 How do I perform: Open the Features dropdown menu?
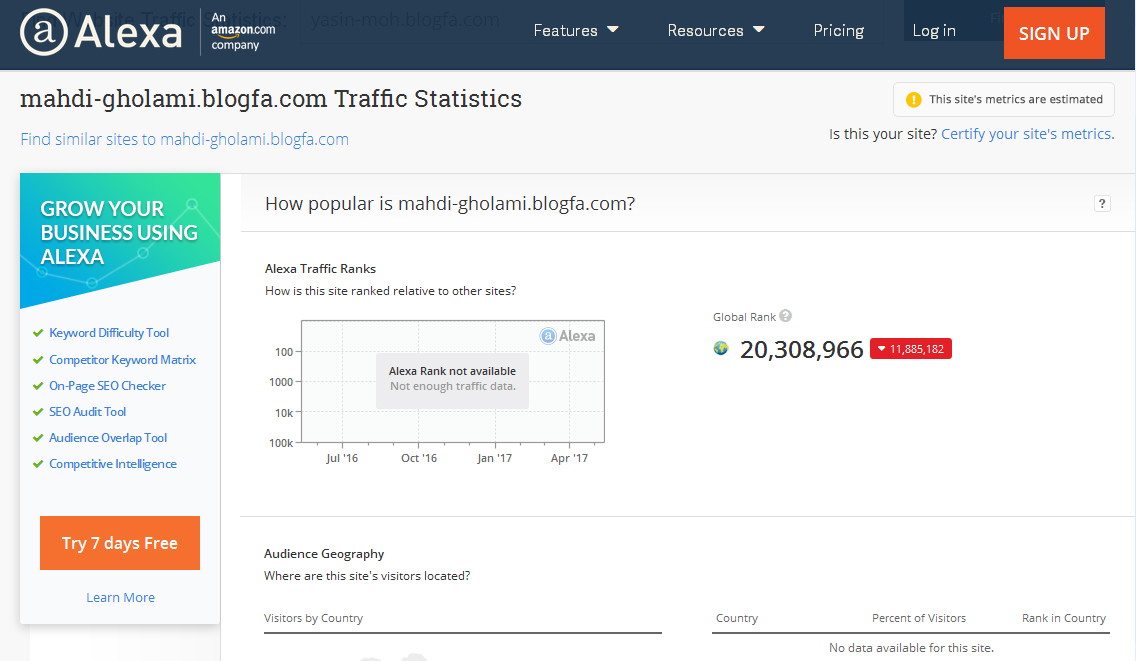(x=576, y=30)
